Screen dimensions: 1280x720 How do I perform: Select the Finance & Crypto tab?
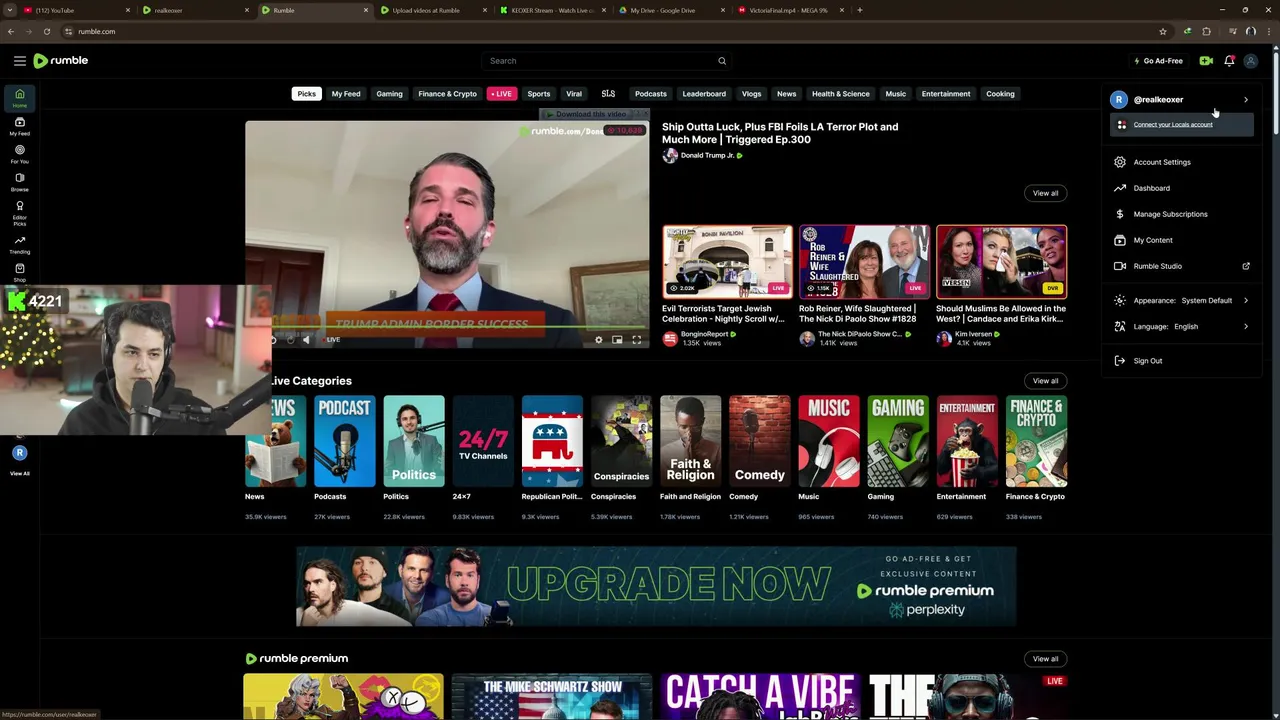pyautogui.click(x=447, y=94)
